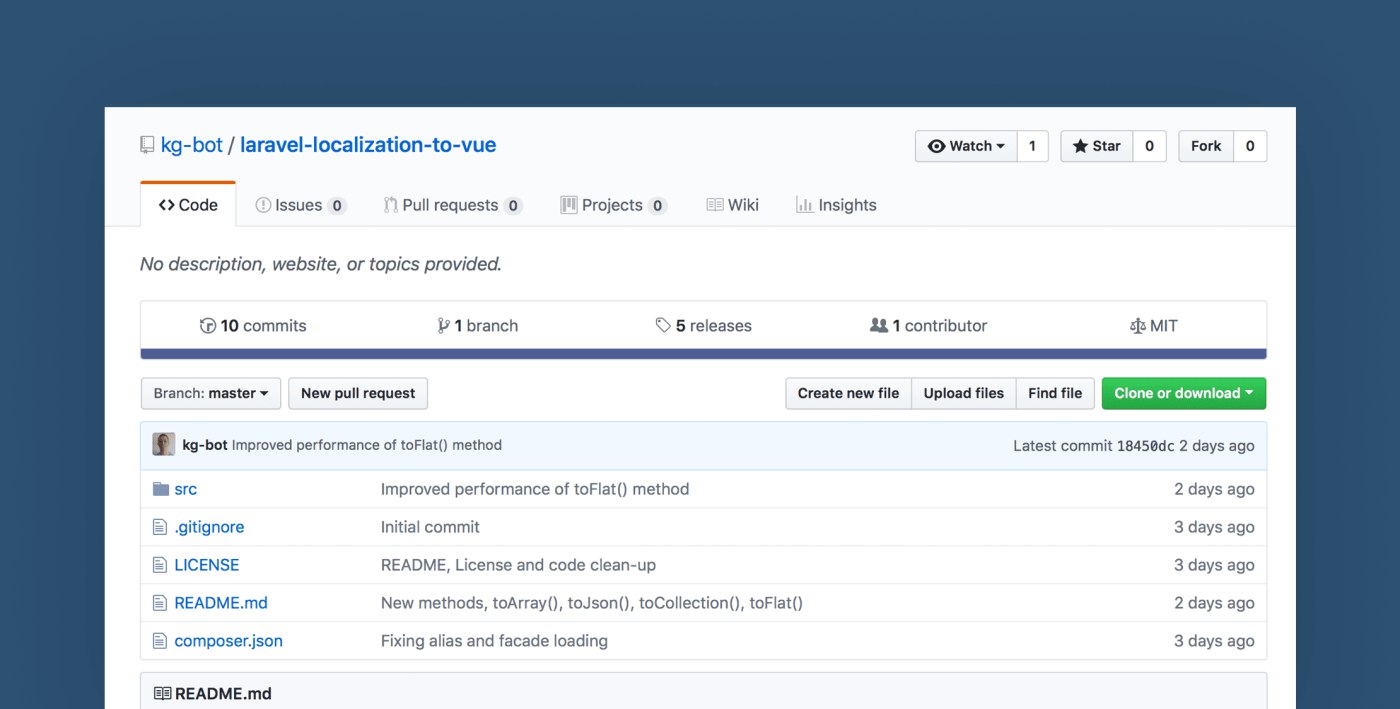The width and height of the screenshot is (1400, 709).
Task: Click the LICENSE file icon
Action: 159,565
